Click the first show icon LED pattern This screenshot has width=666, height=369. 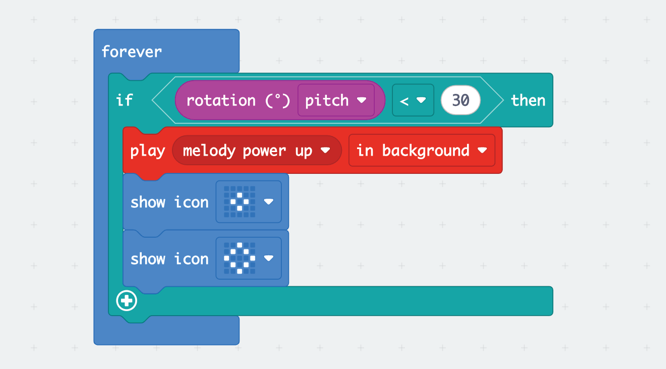(240, 202)
